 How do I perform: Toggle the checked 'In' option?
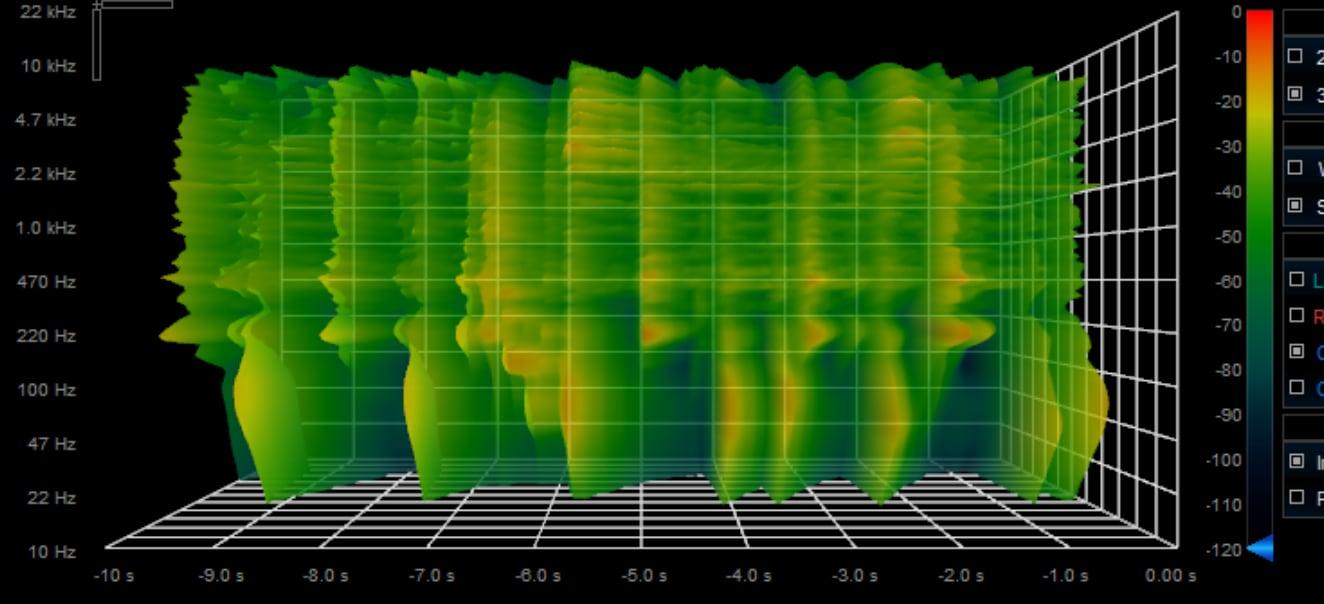[x=1296, y=461]
